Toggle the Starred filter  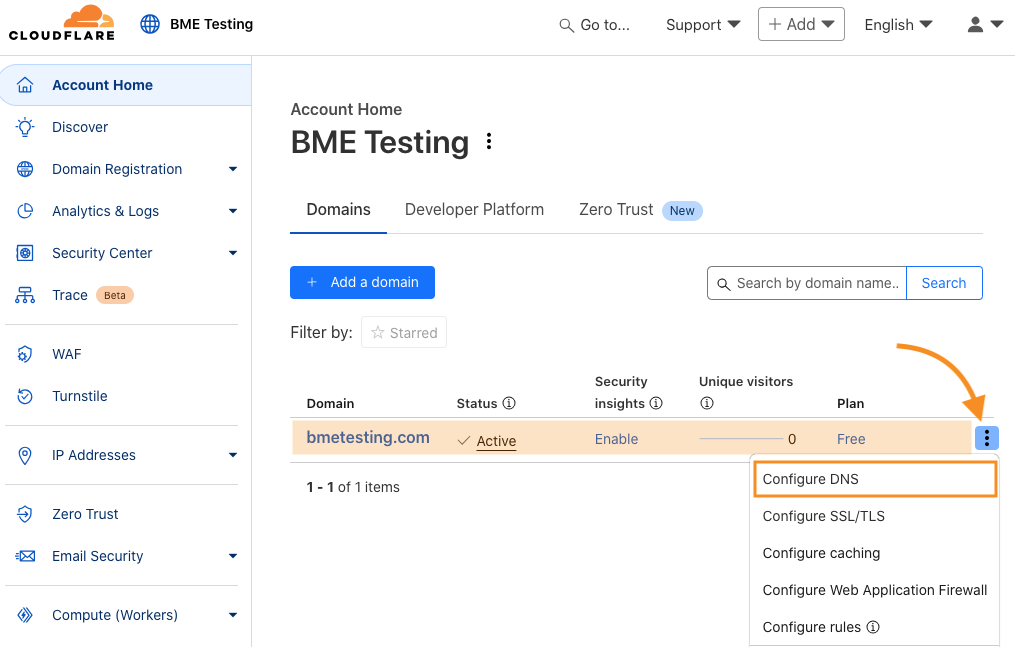pos(404,333)
